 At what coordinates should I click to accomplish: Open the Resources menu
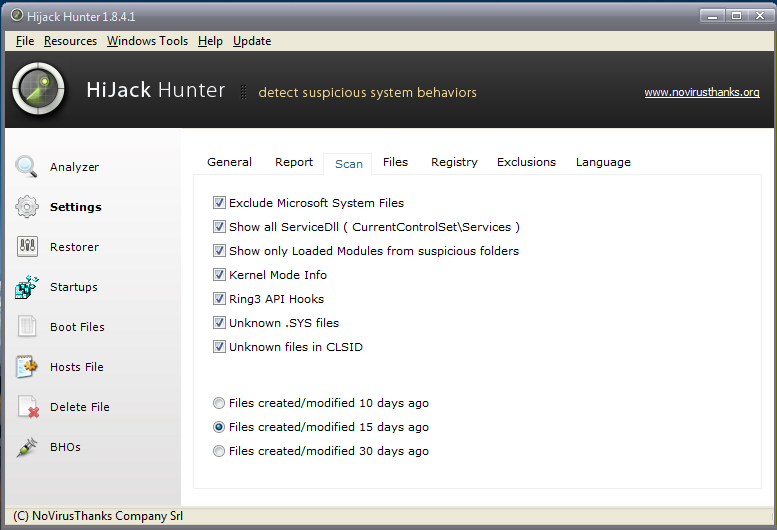coord(70,41)
